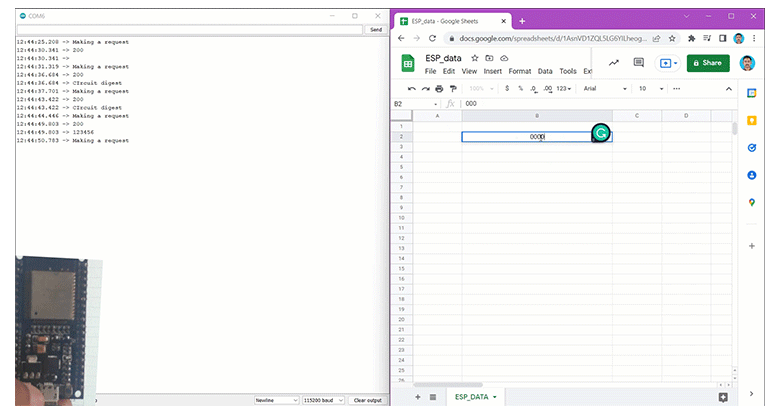Format cell as currency with dollar icon

click(x=507, y=88)
